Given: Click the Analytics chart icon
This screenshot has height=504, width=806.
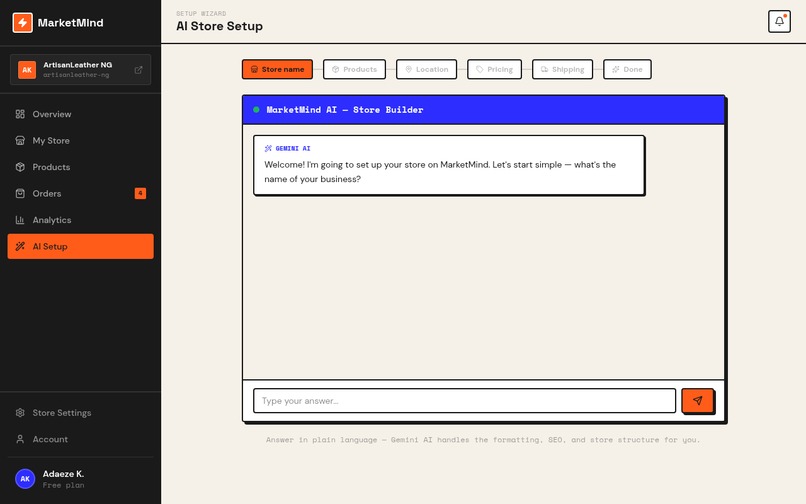Looking at the screenshot, I should (20, 220).
